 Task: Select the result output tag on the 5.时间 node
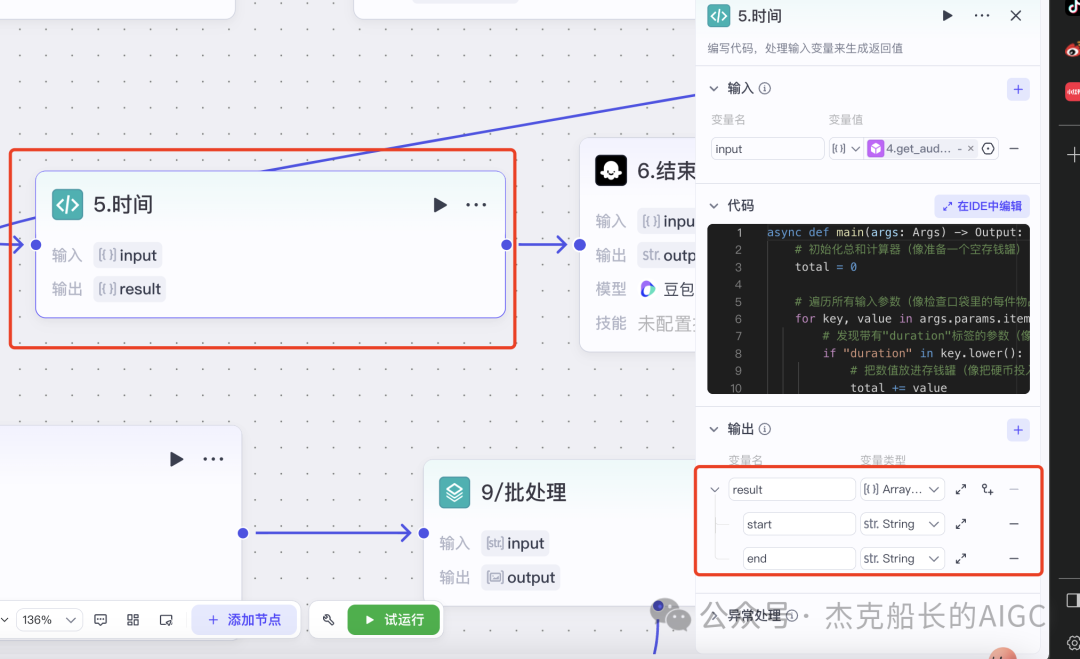click(x=129, y=289)
